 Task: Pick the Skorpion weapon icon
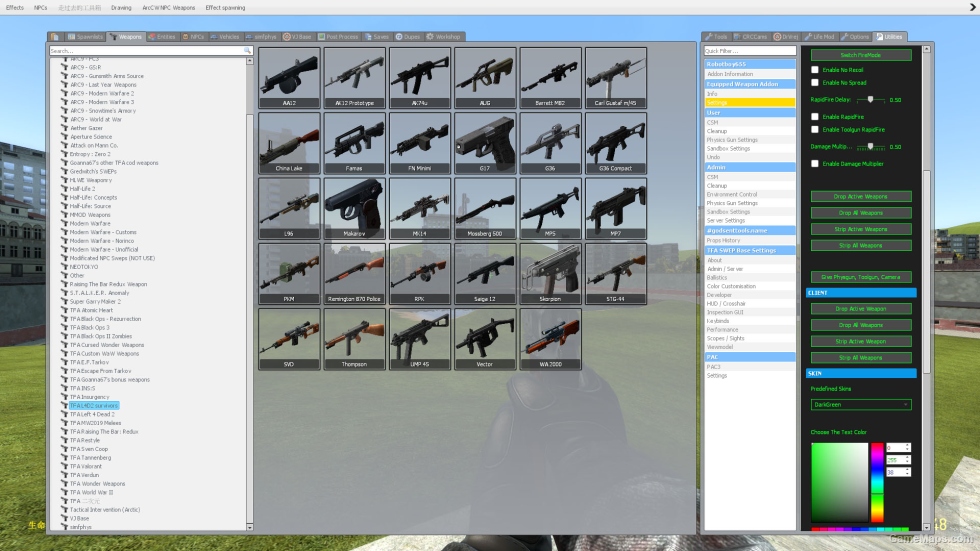550,274
